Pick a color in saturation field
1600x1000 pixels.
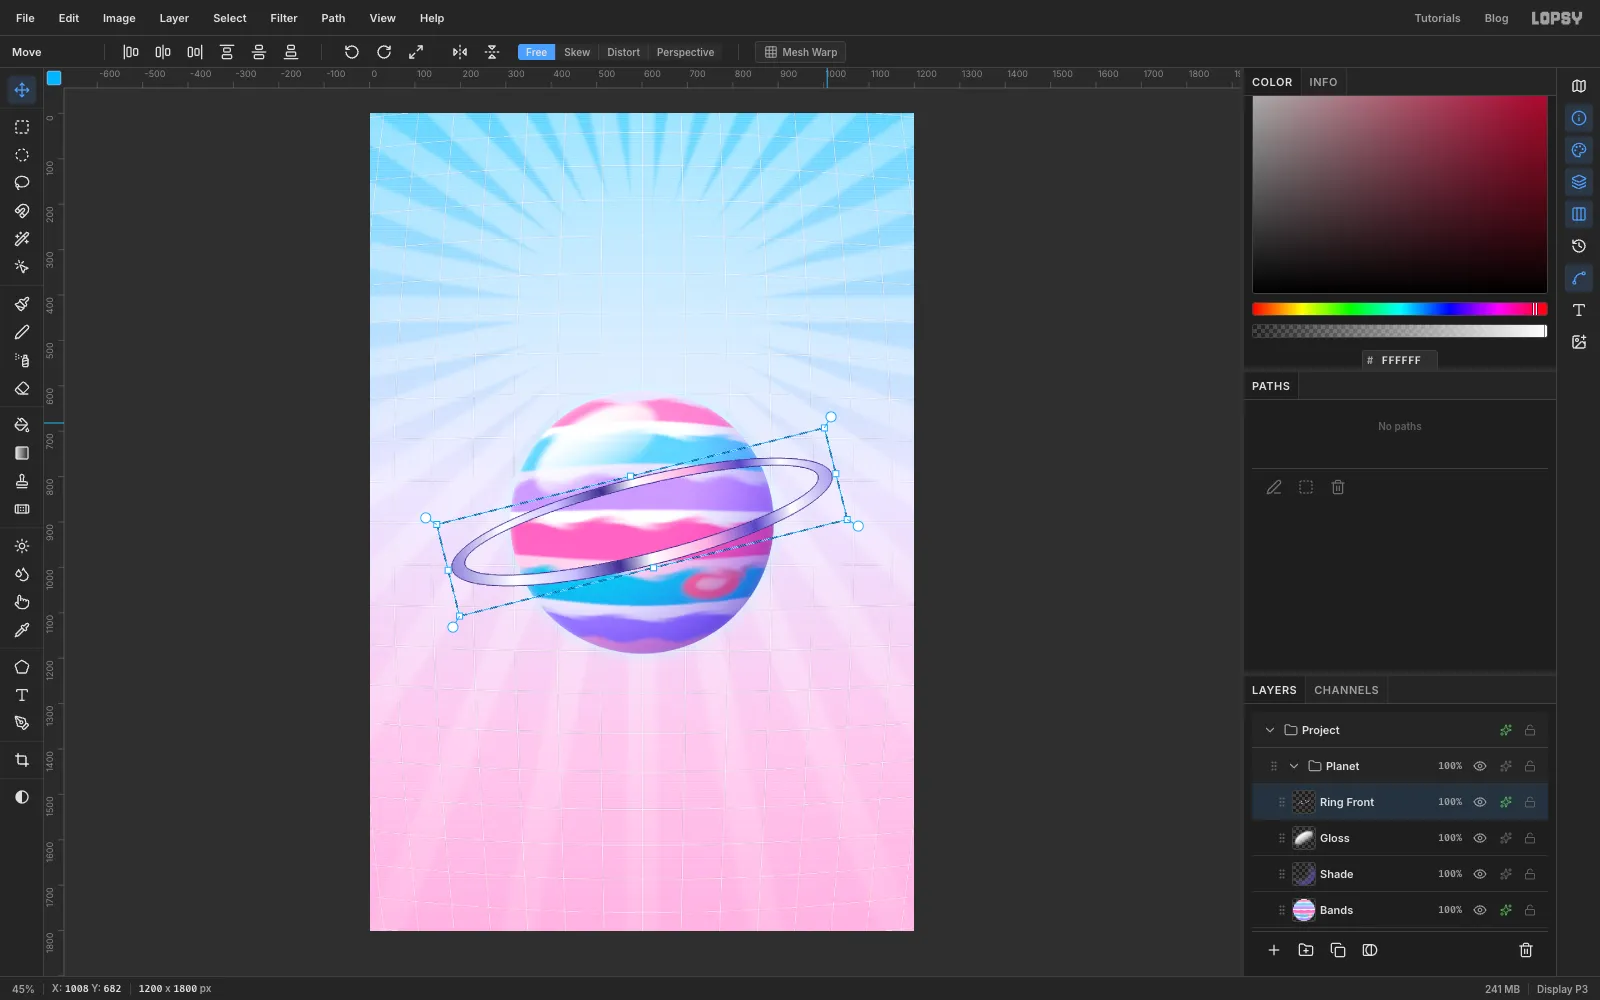(1400, 195)
